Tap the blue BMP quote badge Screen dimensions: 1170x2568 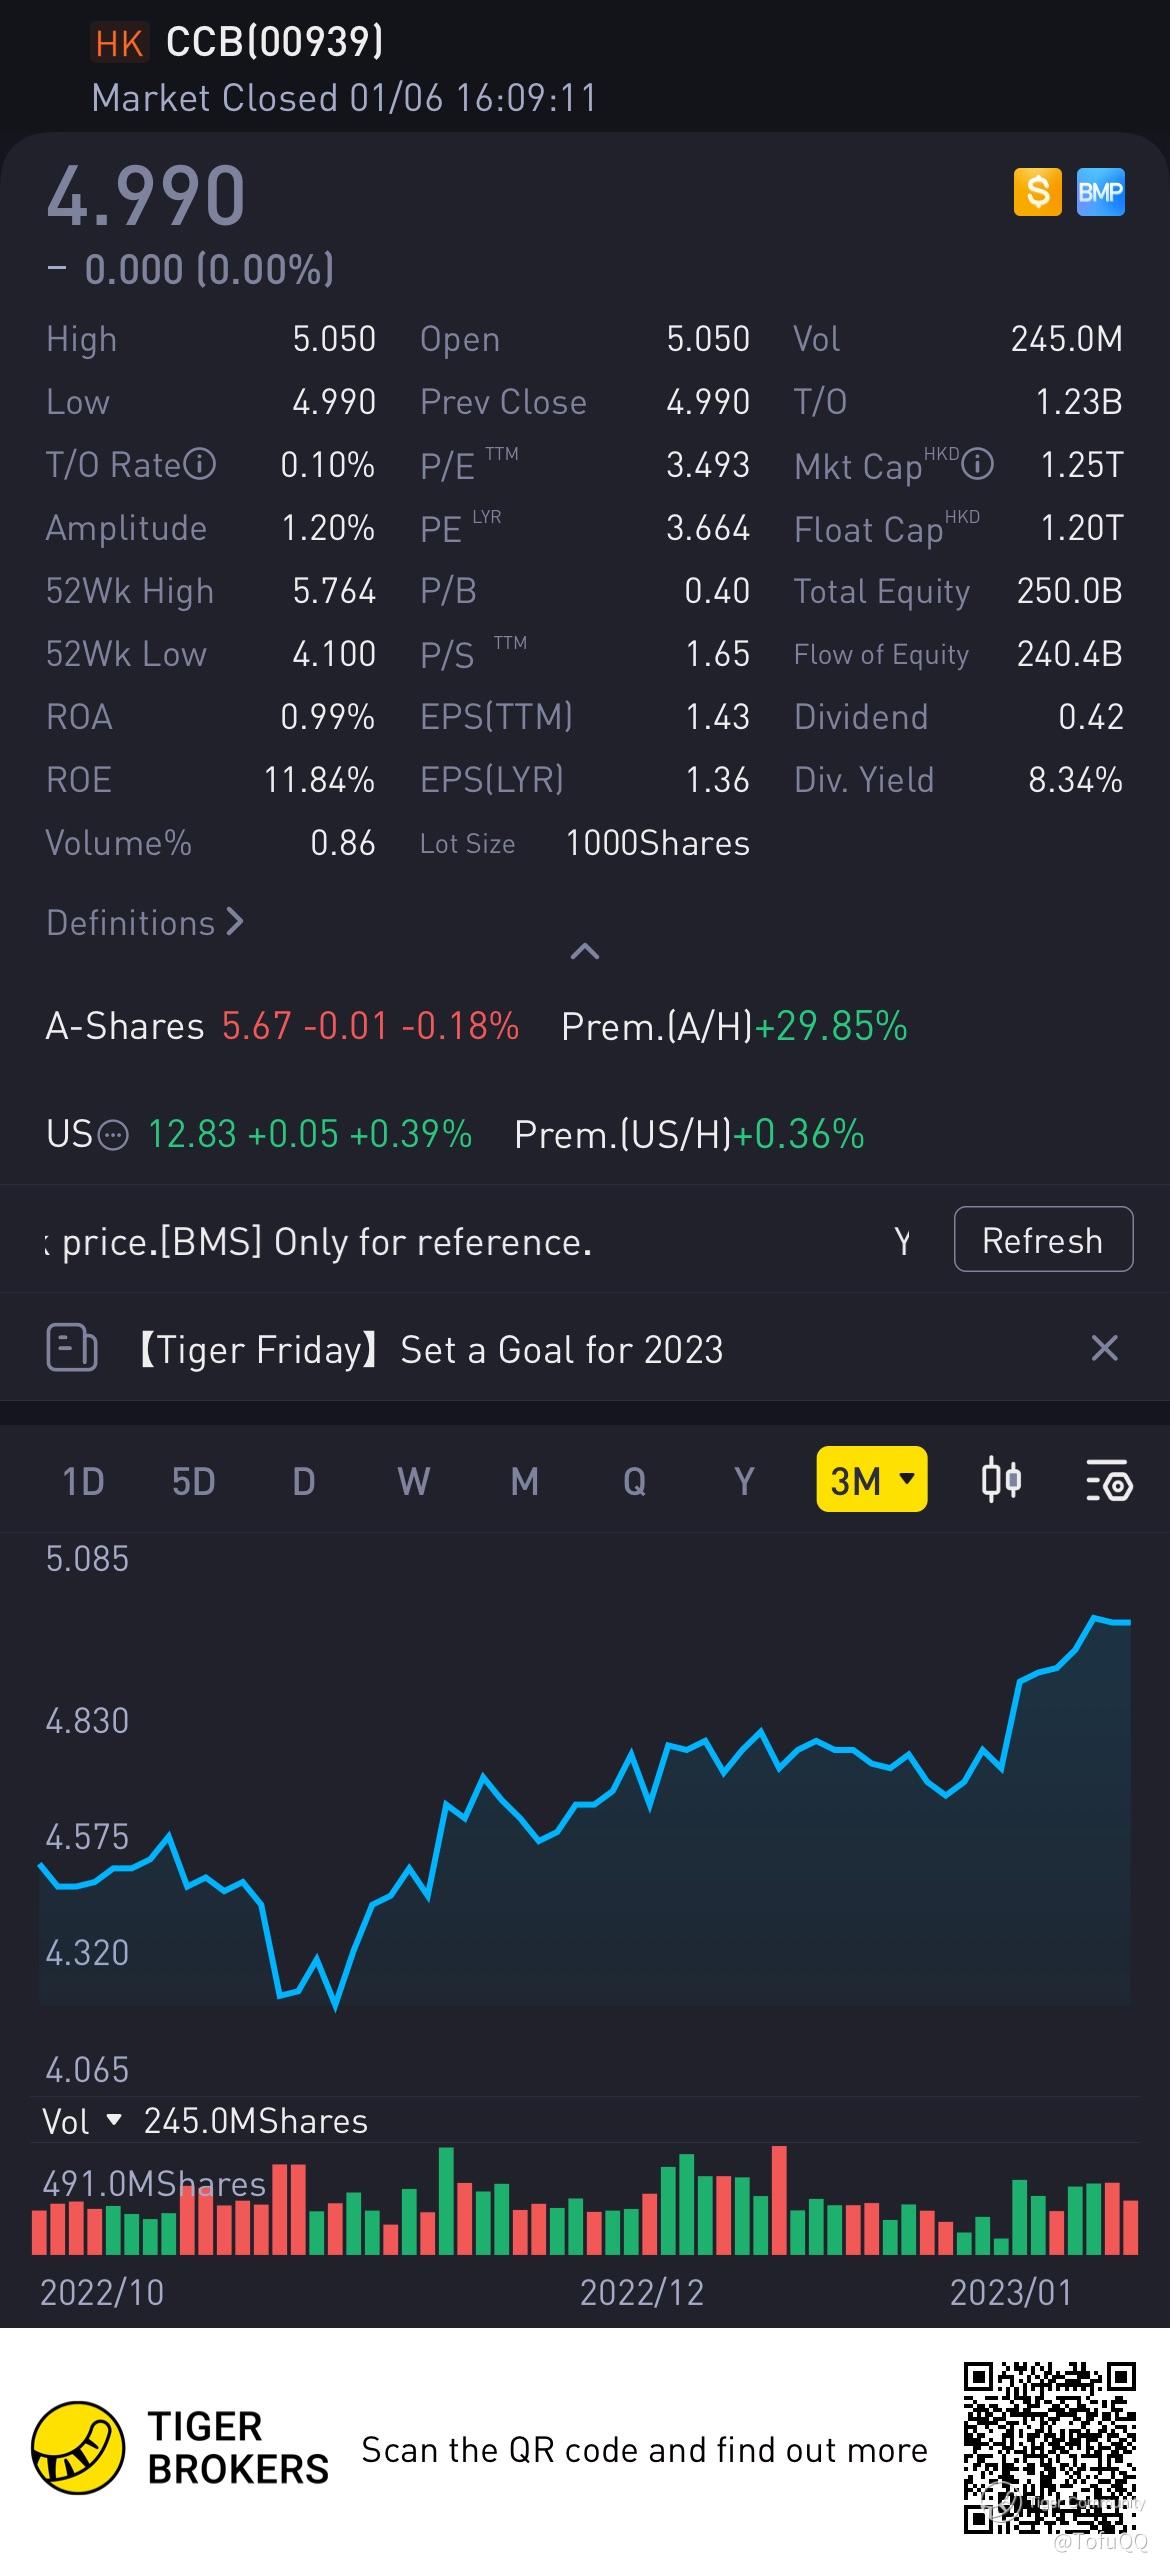point(1100,191)
